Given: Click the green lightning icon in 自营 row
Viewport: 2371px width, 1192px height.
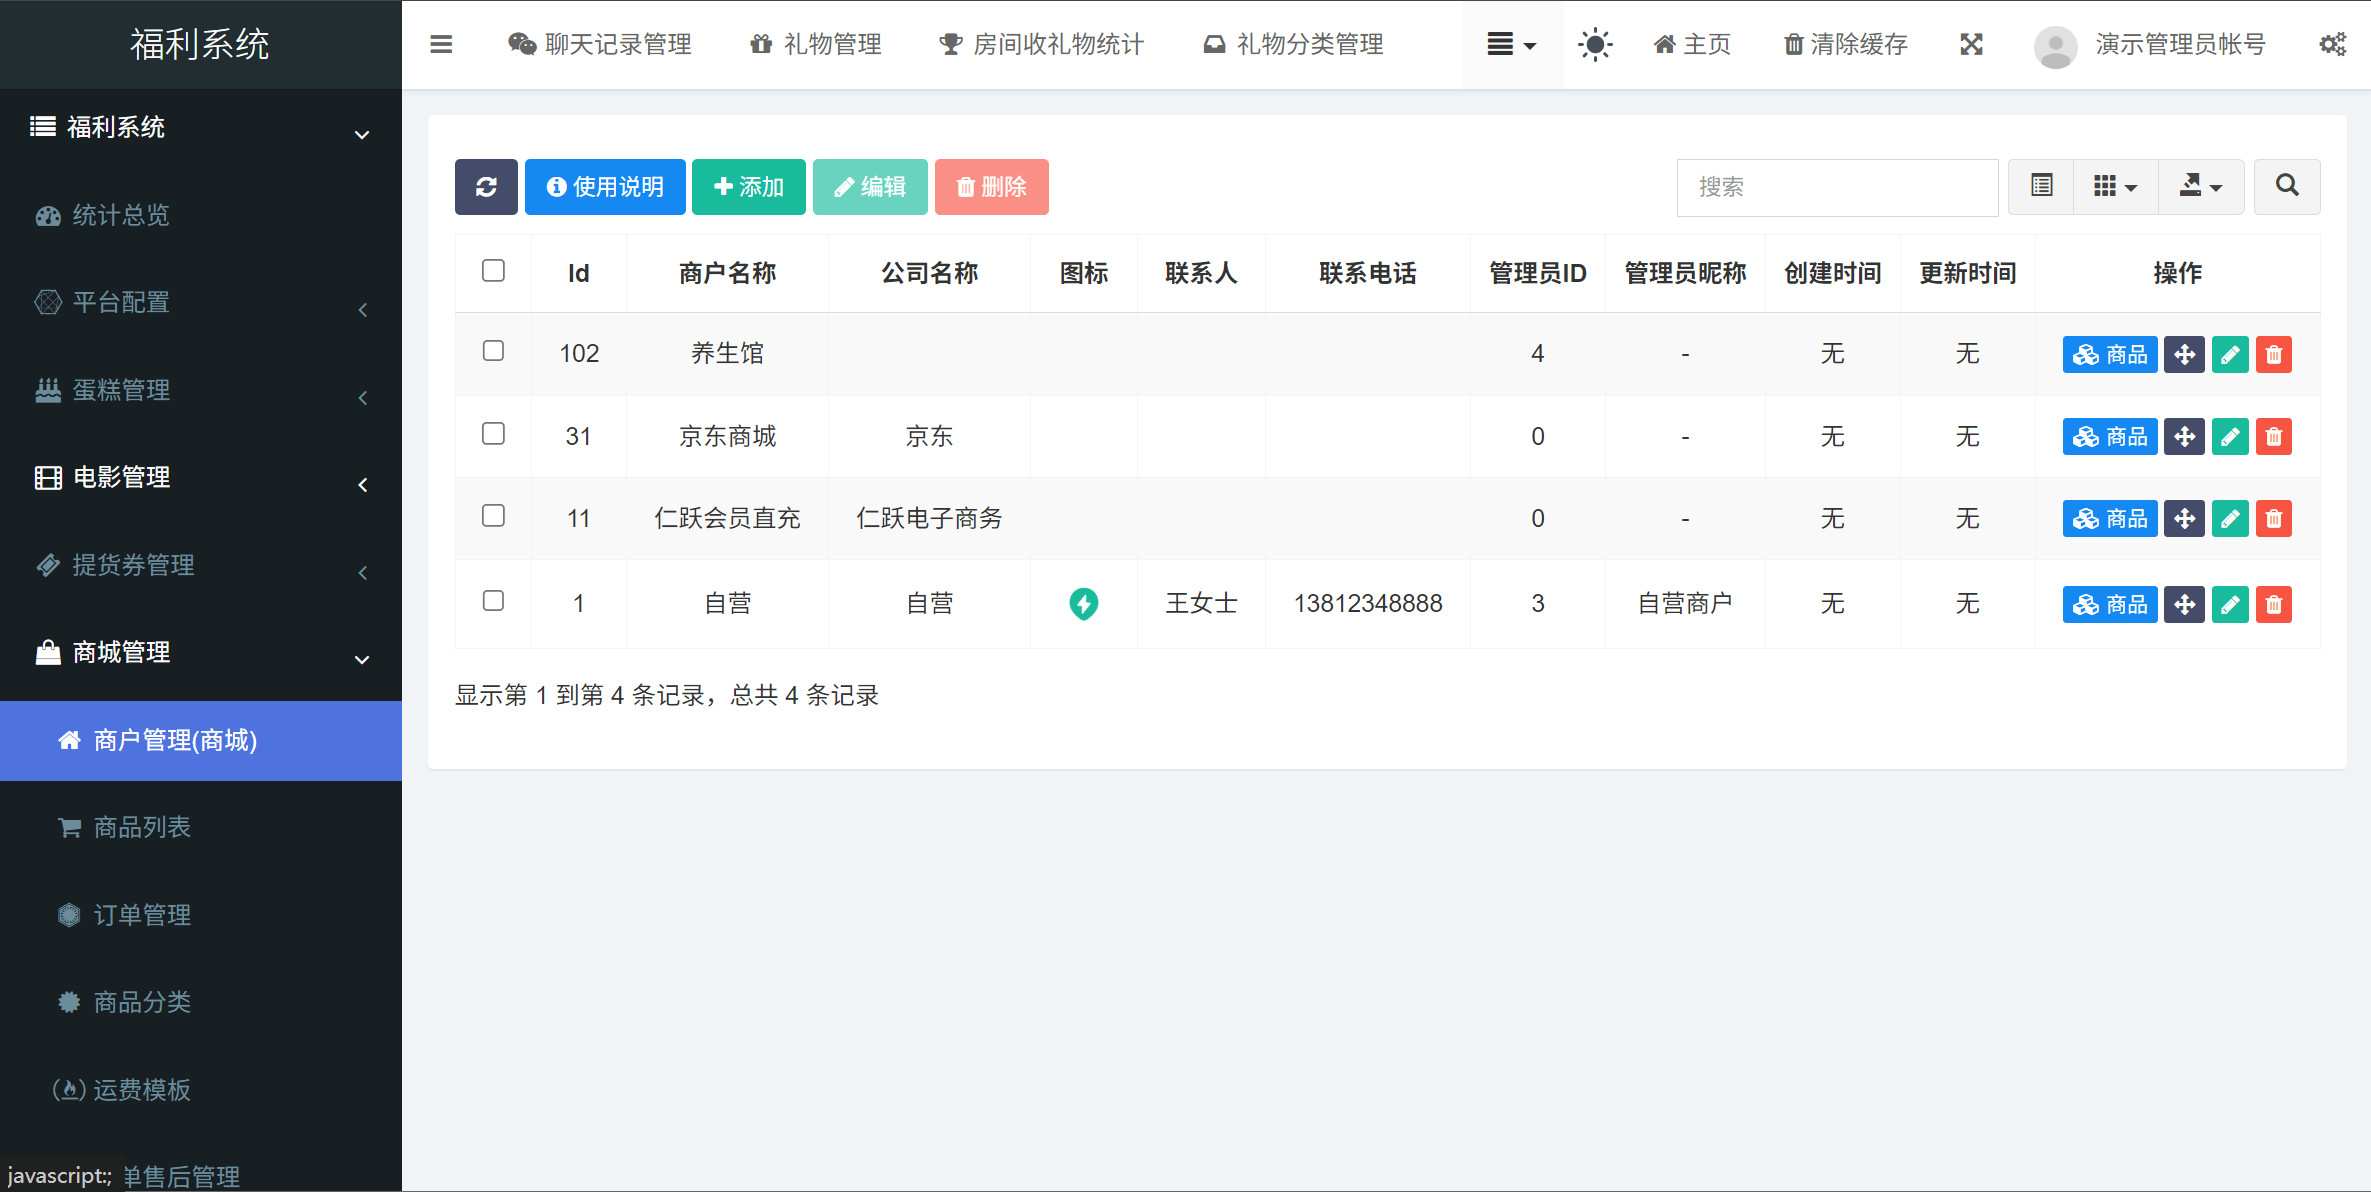Looking at the screenshot, I should click(x=1083, y=603).
